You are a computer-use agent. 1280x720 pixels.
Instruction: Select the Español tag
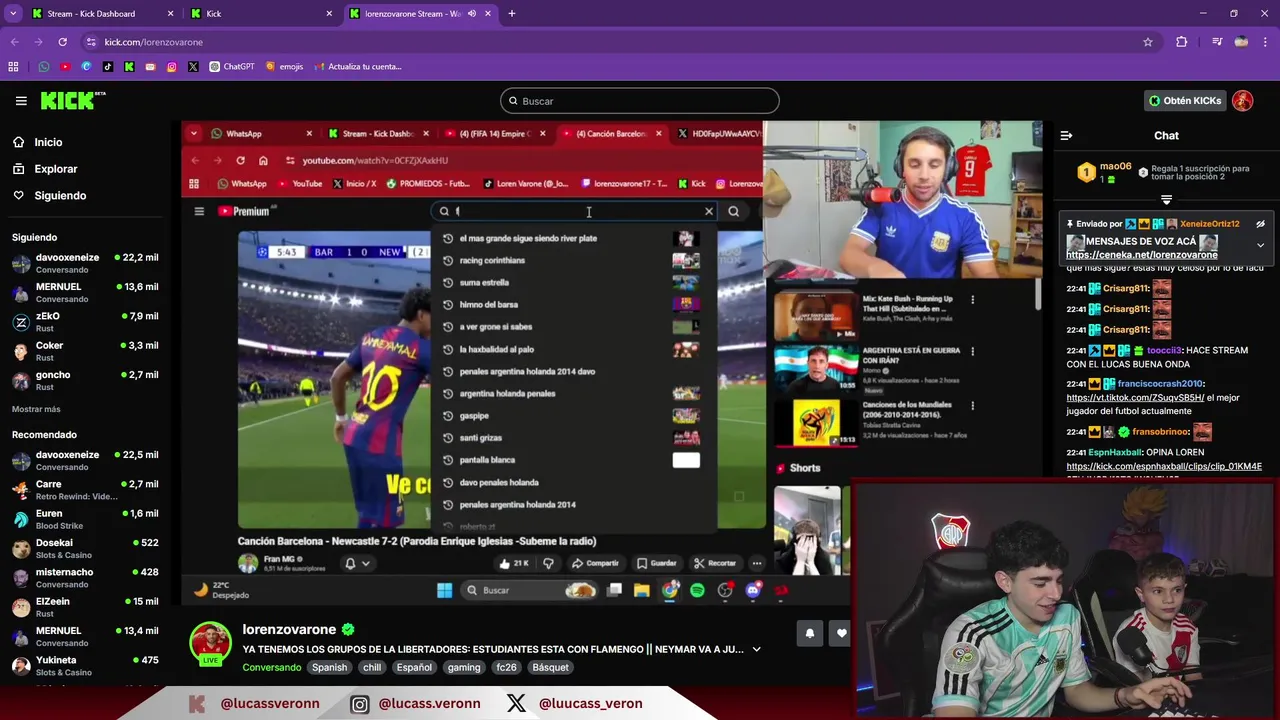[x=414, y=667]
